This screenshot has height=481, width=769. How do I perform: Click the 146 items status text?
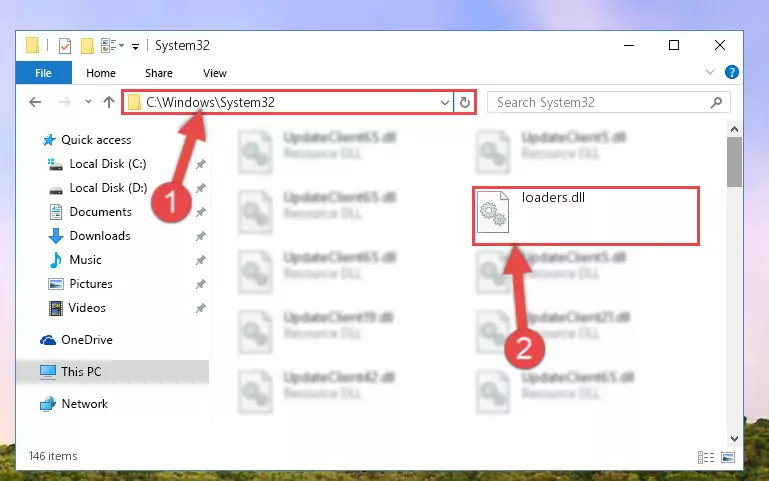tap(53, 456)
